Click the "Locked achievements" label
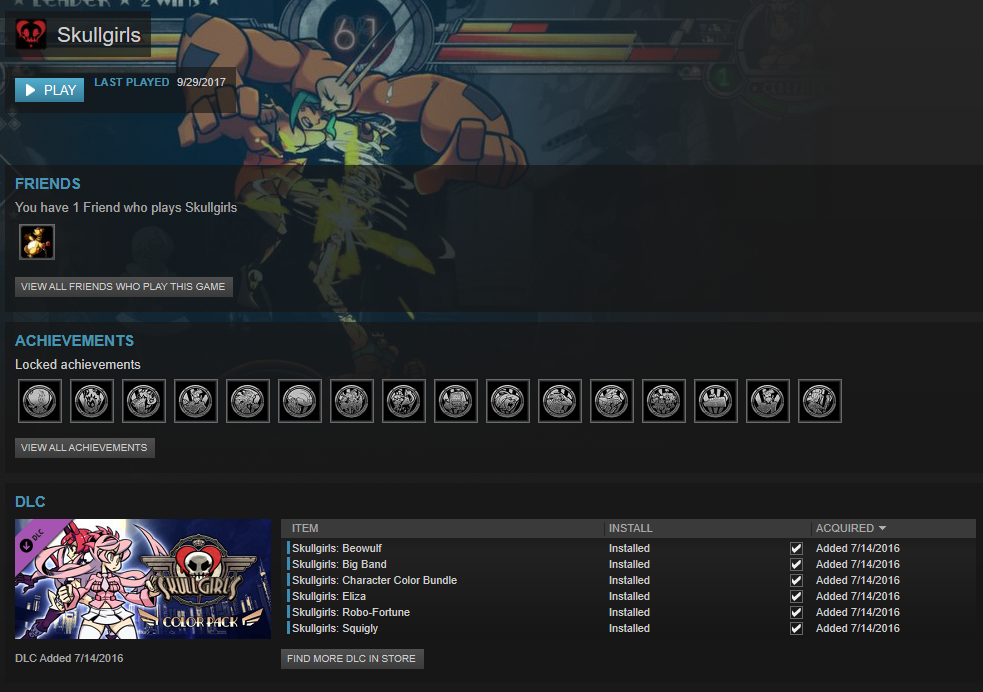Image resolution: width=983 pixels, height=692 pixels. (78, 365)
